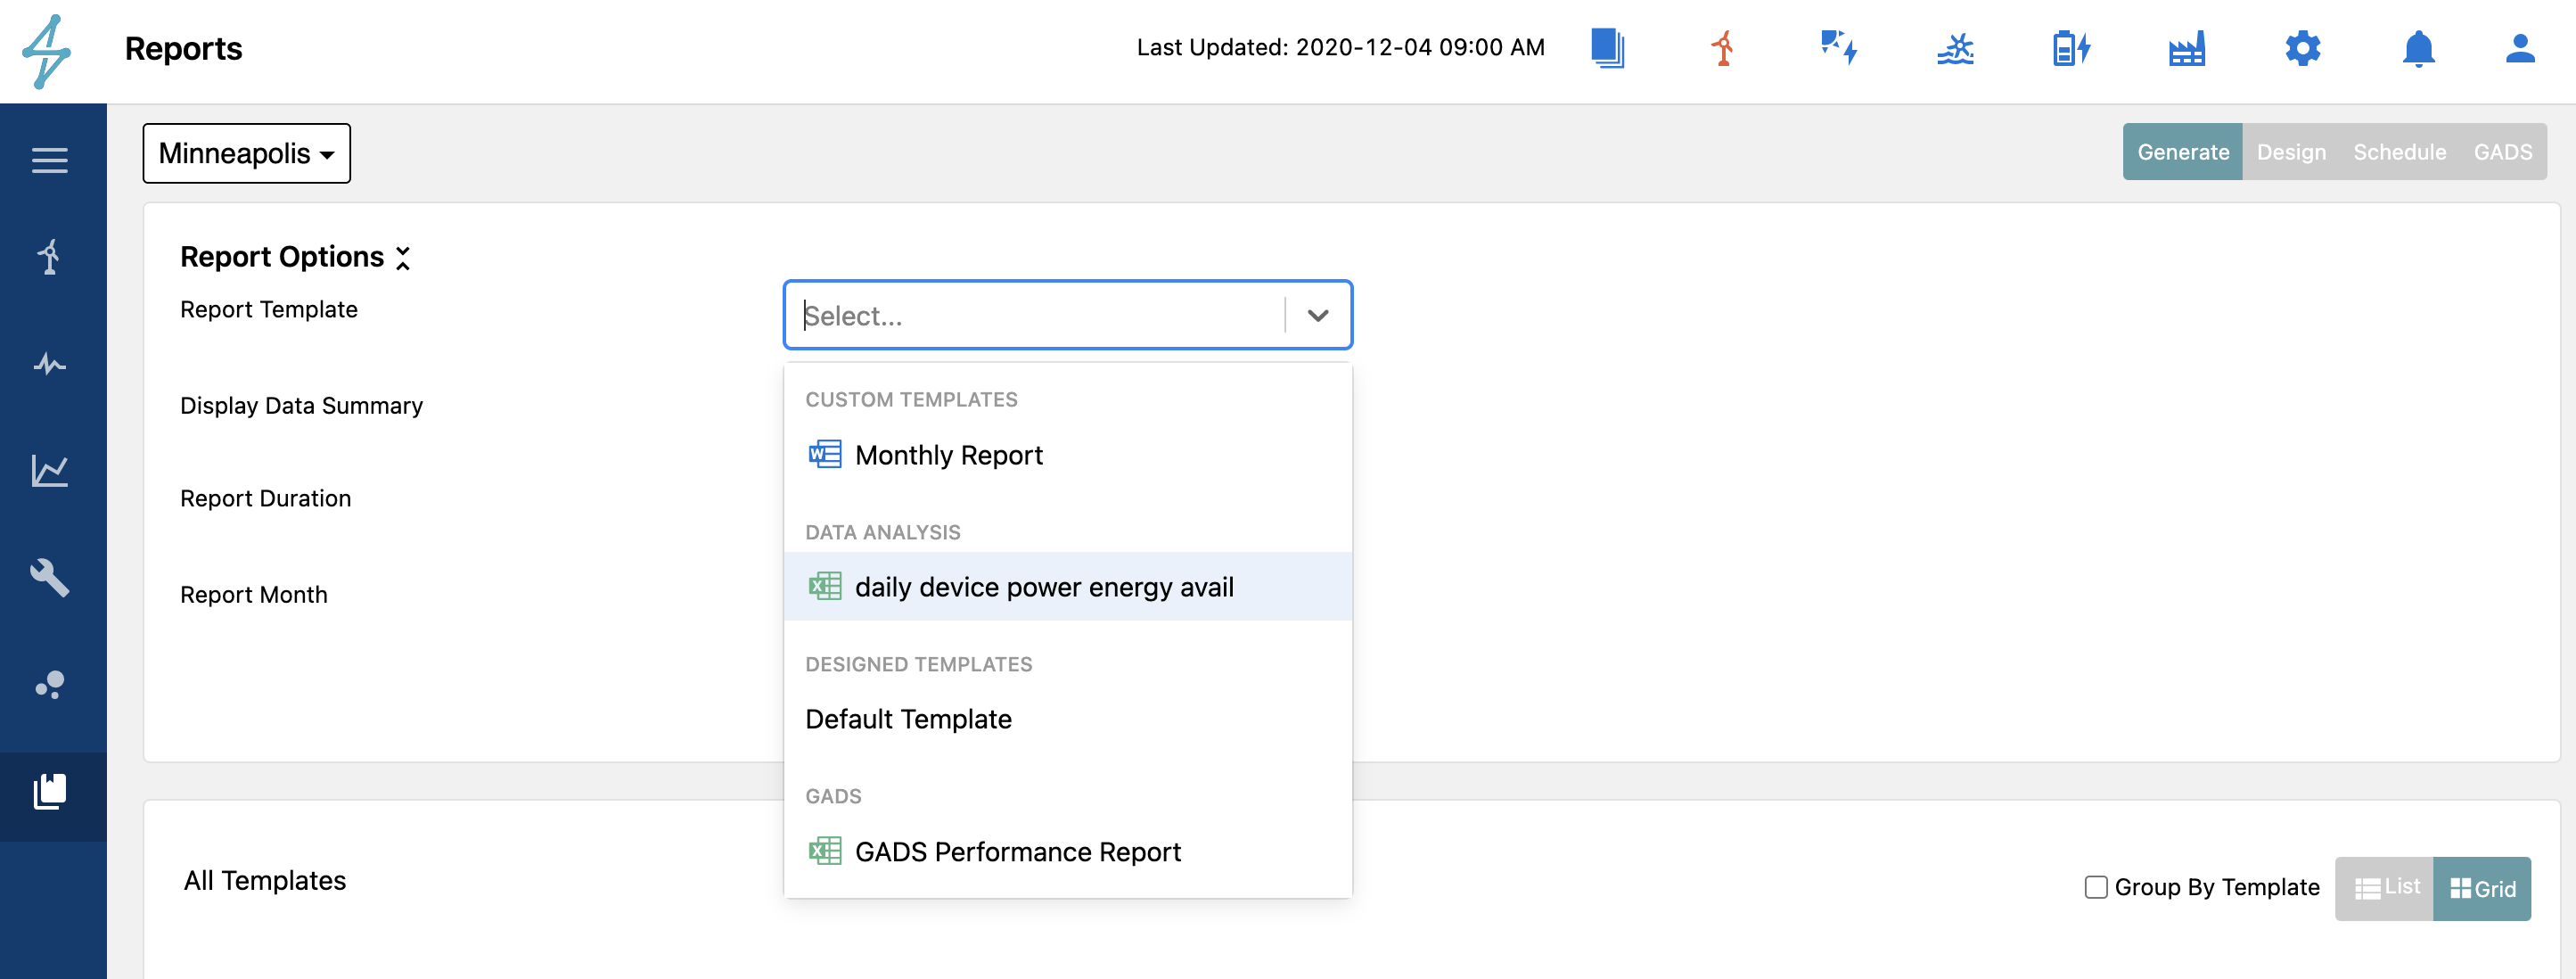Click the Report Template dropdown chevron
This screenshot has width=2576, height=979.
tap(1317, 315)
